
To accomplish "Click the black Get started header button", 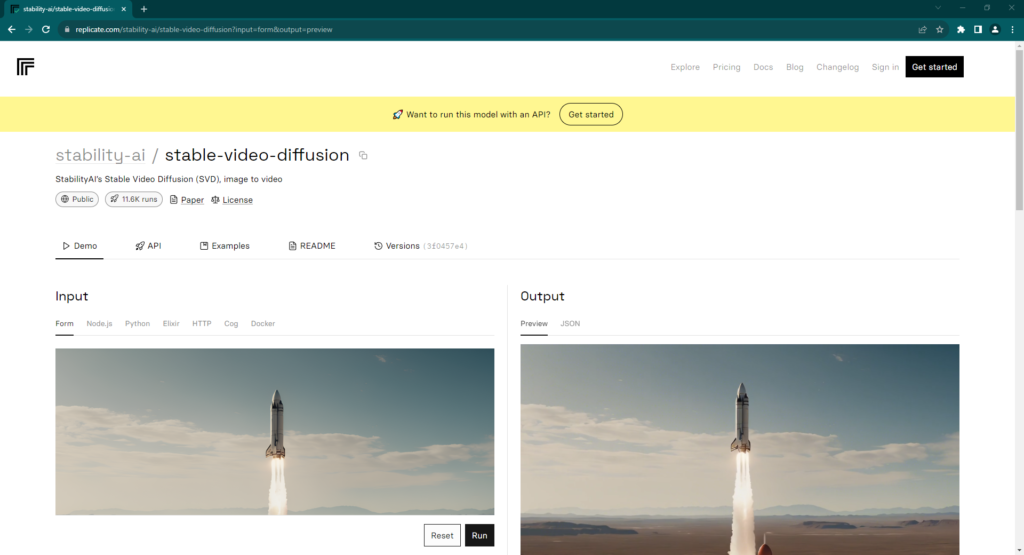I will [x=935, y=67].
